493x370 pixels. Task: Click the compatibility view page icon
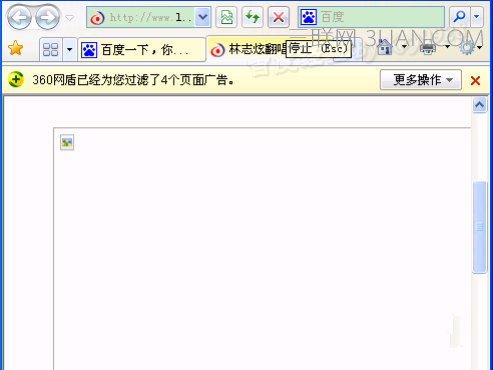(x=226, y=17)
